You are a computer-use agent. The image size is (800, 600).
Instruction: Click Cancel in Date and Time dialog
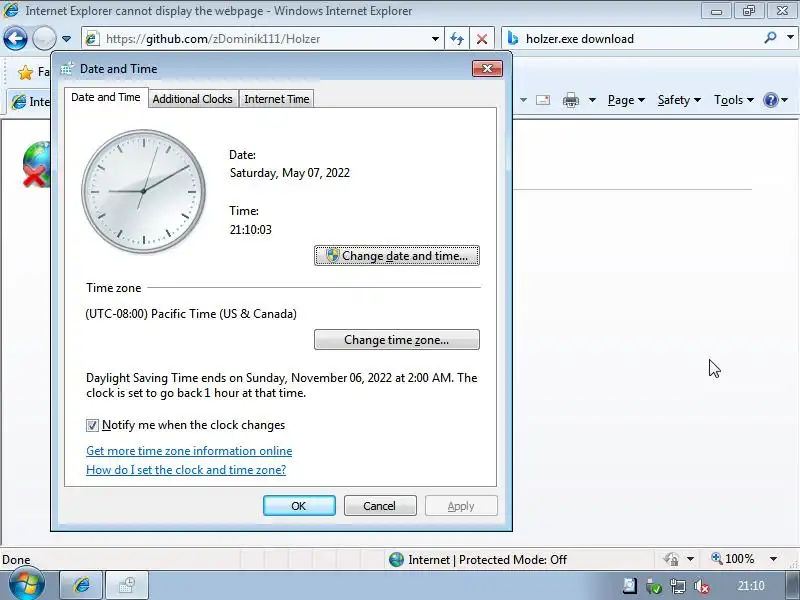pos(380,506)
